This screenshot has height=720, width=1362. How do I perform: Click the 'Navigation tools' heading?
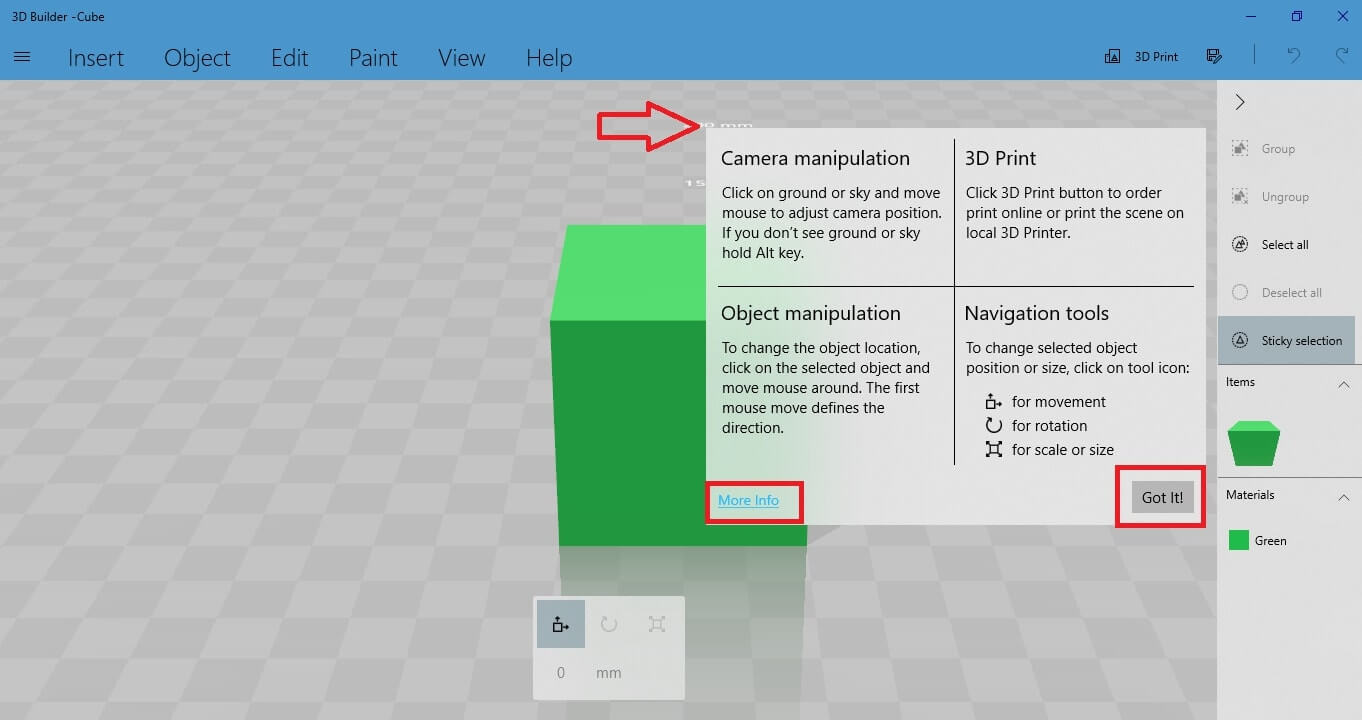coord(1036,313)
